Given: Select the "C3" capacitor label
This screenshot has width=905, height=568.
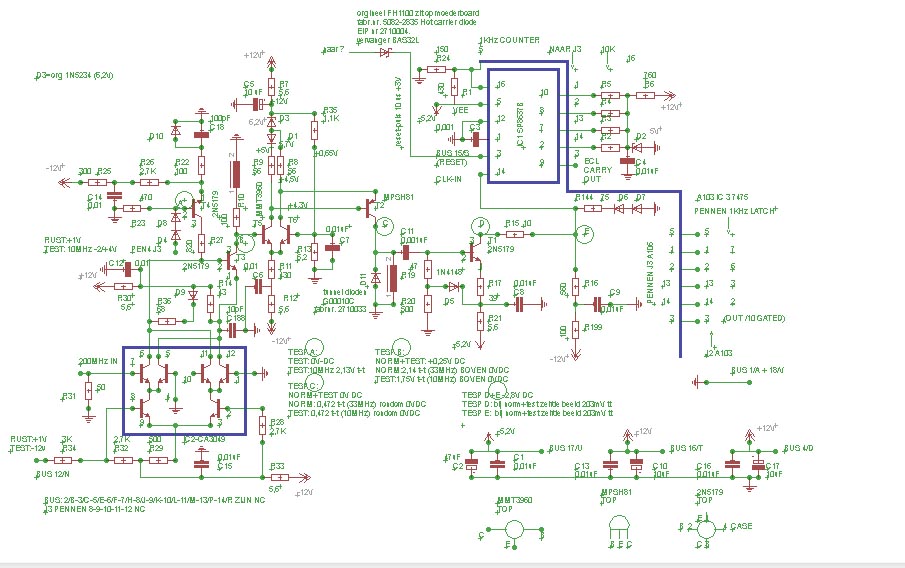Looking at the screenshot, I should pos(474,127).
